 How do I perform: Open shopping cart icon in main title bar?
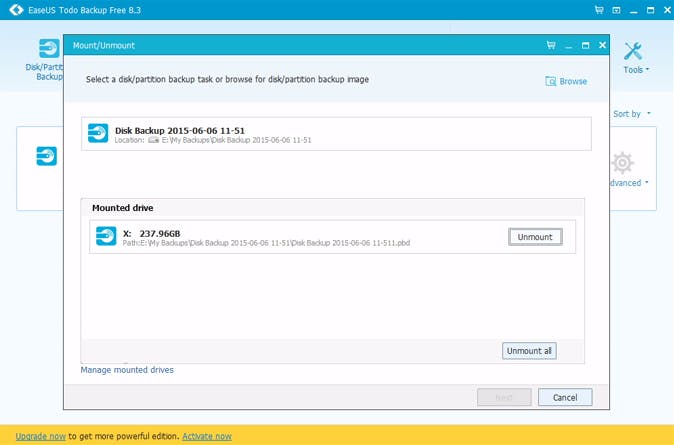point(599,10)
